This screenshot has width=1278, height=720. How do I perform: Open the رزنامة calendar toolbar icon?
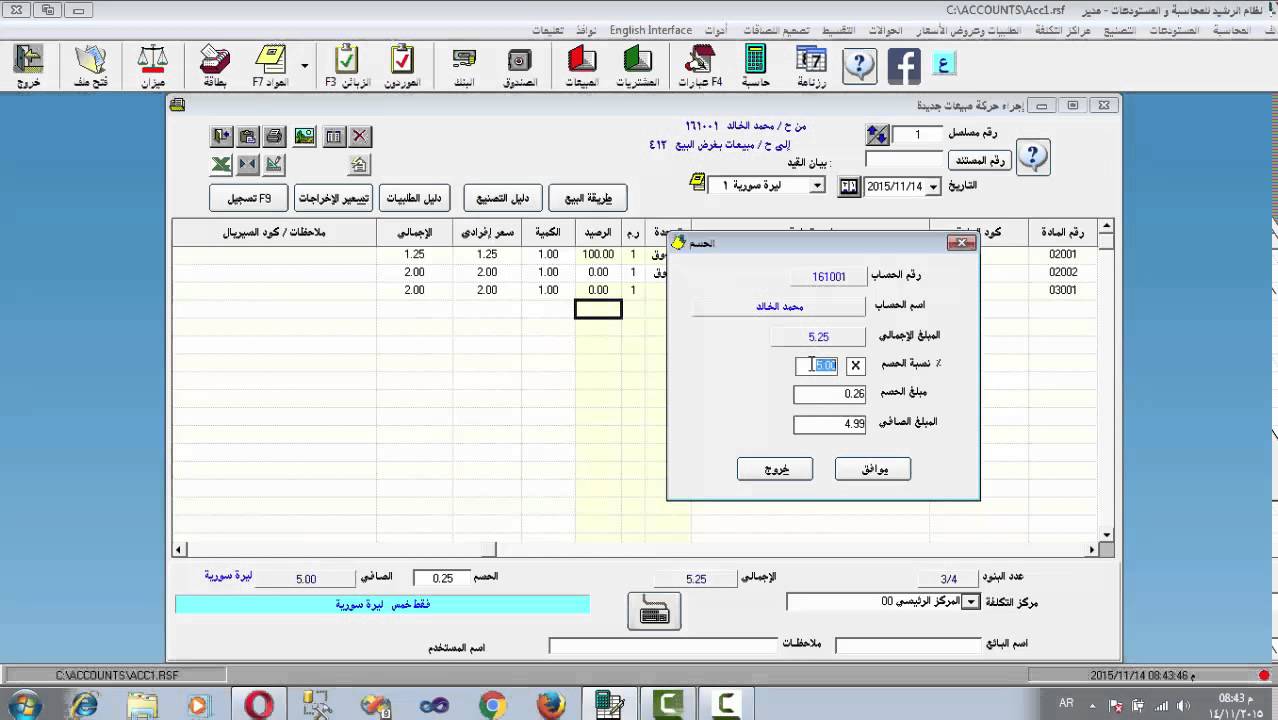pyautogui.click(x=811, y=66)
